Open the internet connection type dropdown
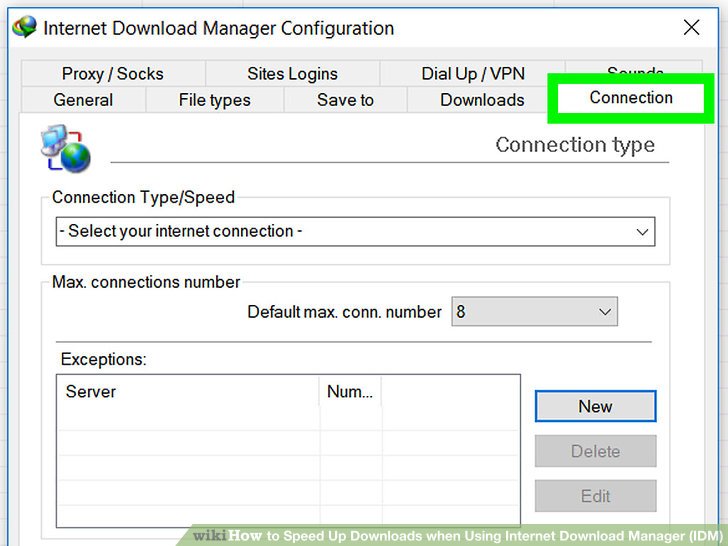 click(x=356, y=231)
